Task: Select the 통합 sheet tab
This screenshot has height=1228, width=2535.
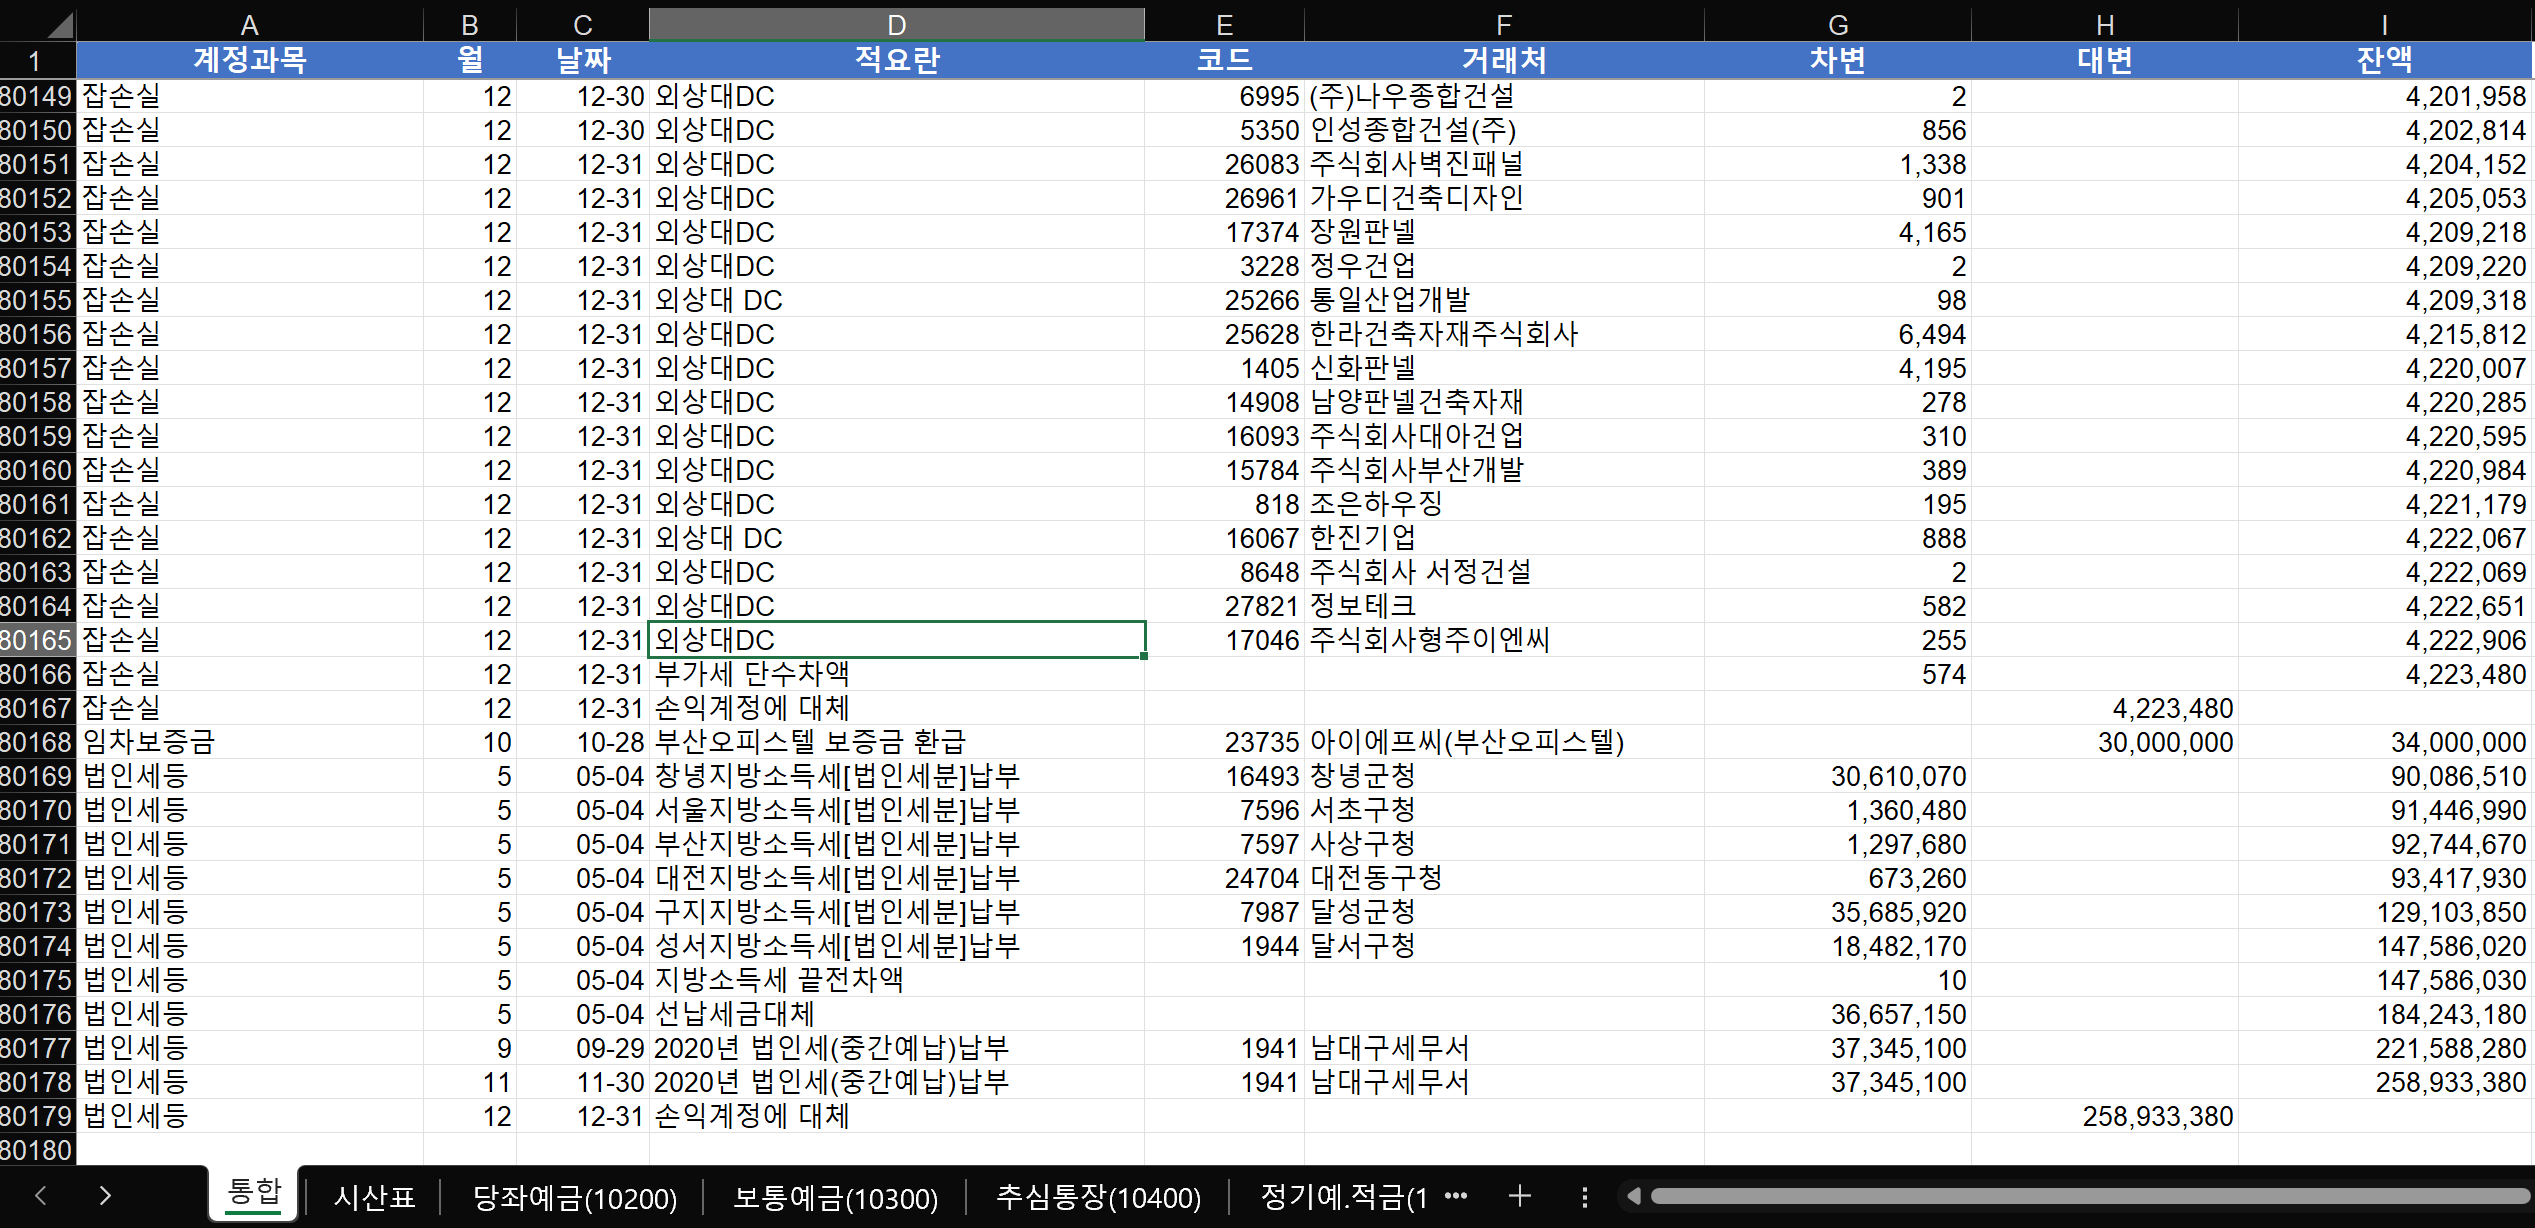Action: (x=254, y=1192)
